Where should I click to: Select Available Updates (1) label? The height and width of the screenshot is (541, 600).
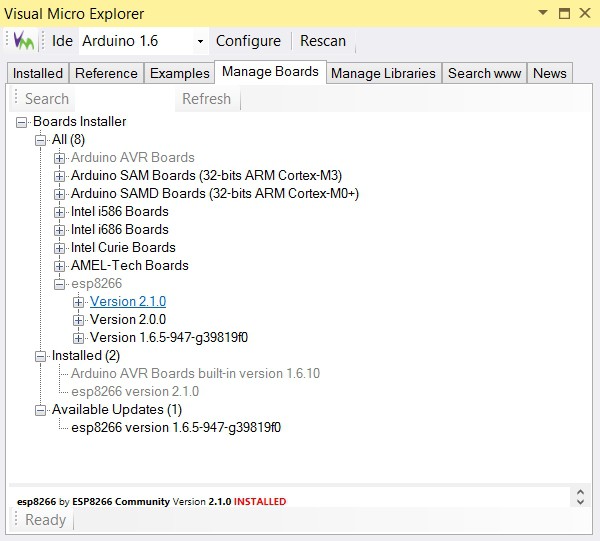117,409
